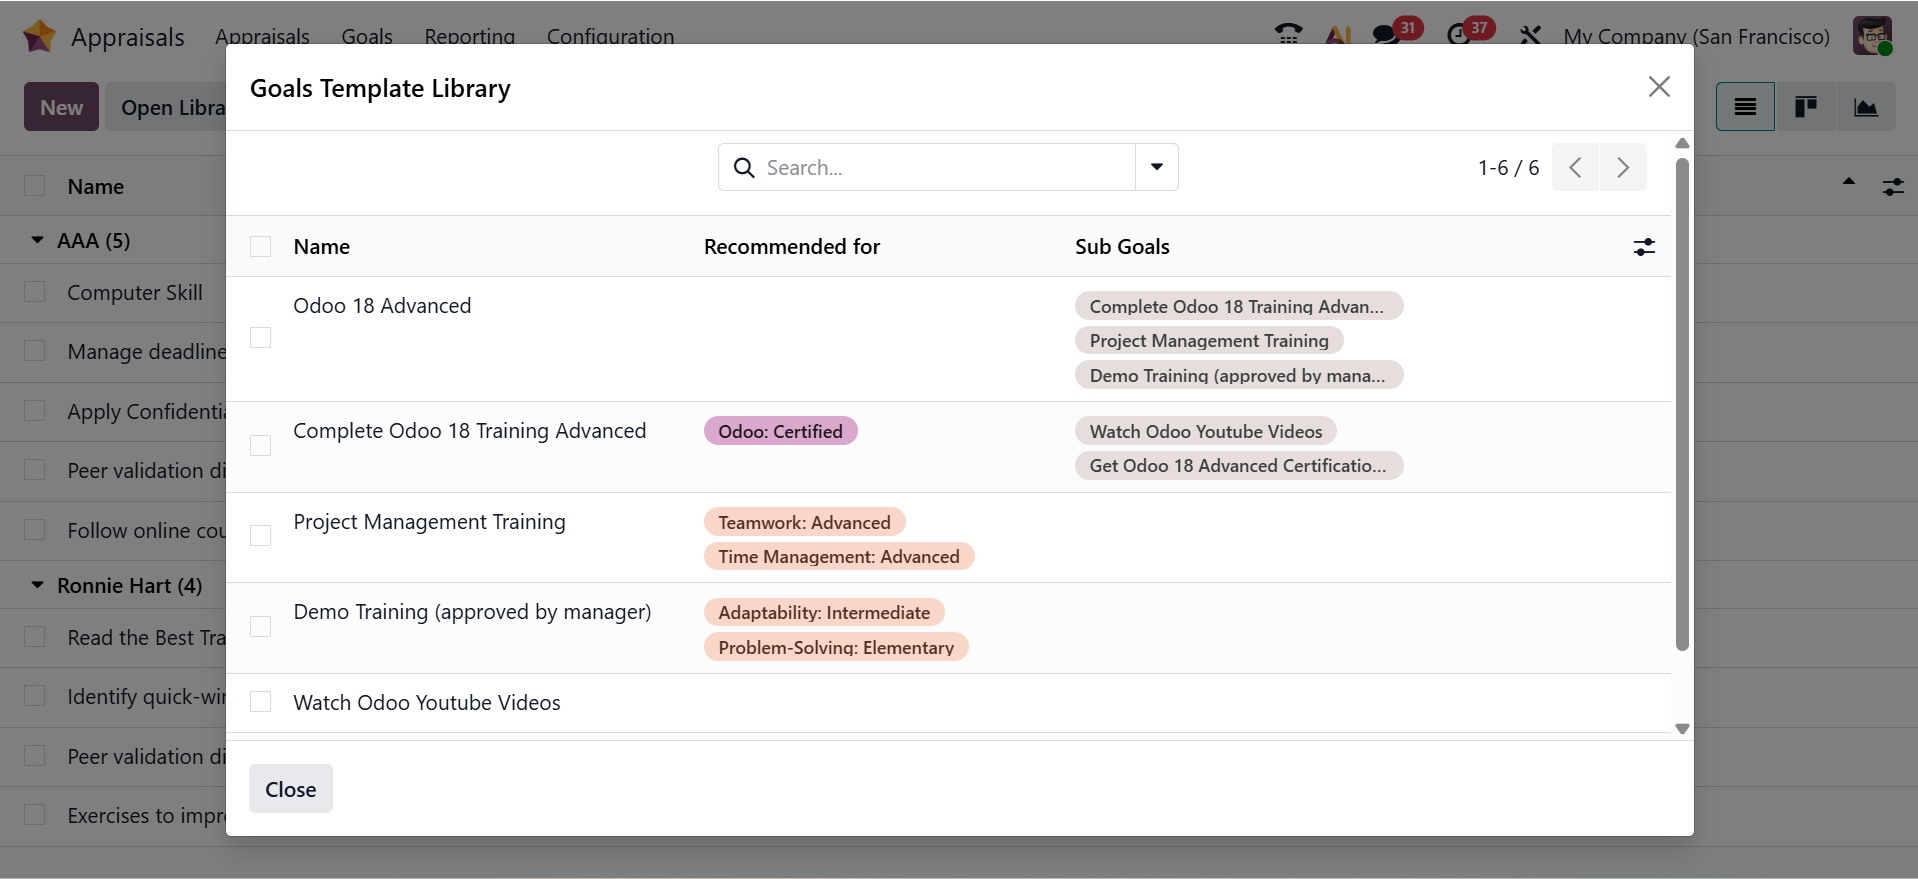The width and height of the screenshot is (1918, 879).
Task: Open the column settings icon beside Sub Goals
Action: (x=1644, y=247)
